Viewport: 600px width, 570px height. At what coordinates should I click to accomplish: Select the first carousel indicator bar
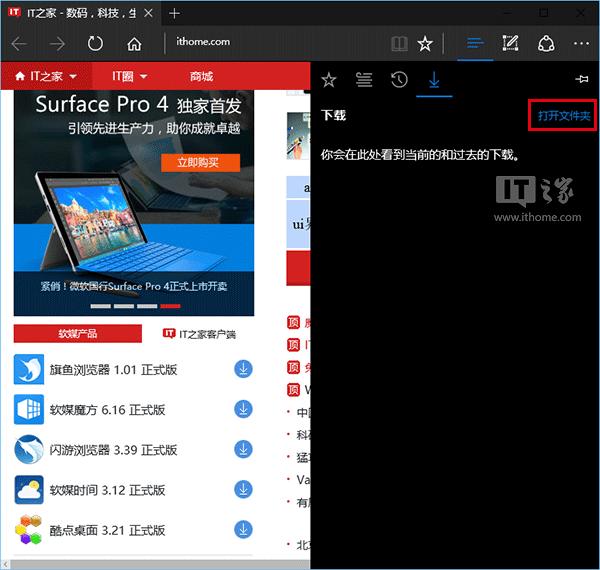pos(101,306)
